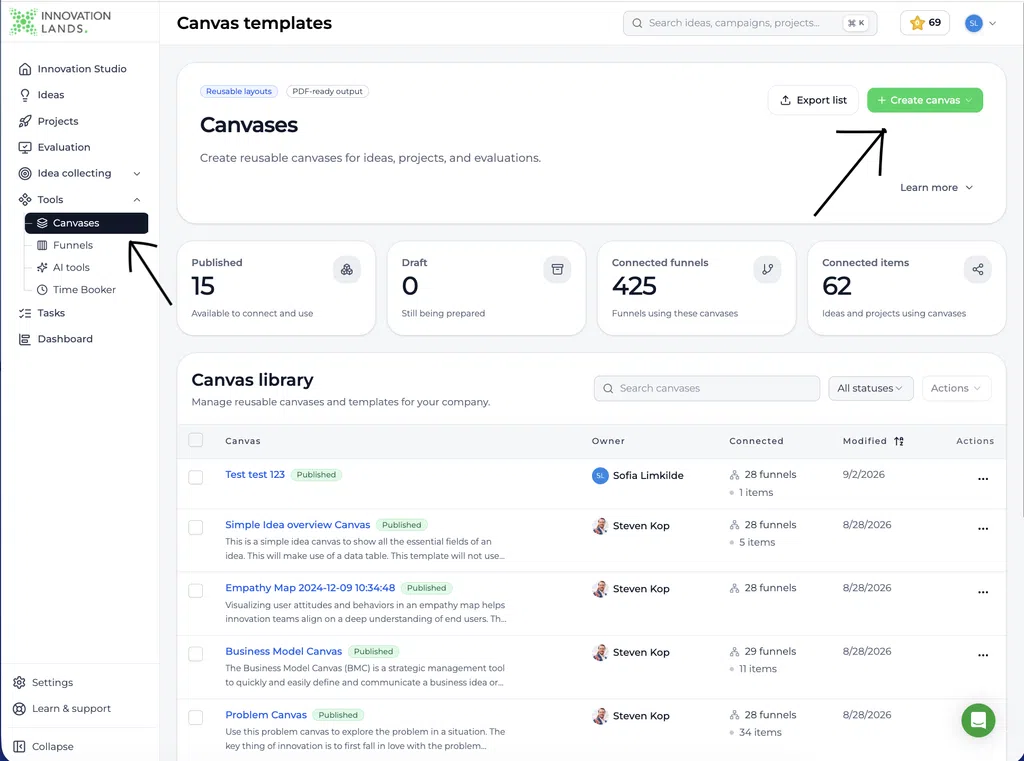Click the PDF-ready output tag
The width and height of the screenshot is (1024, 761).
pyautogui.click(x=327, y=91)
